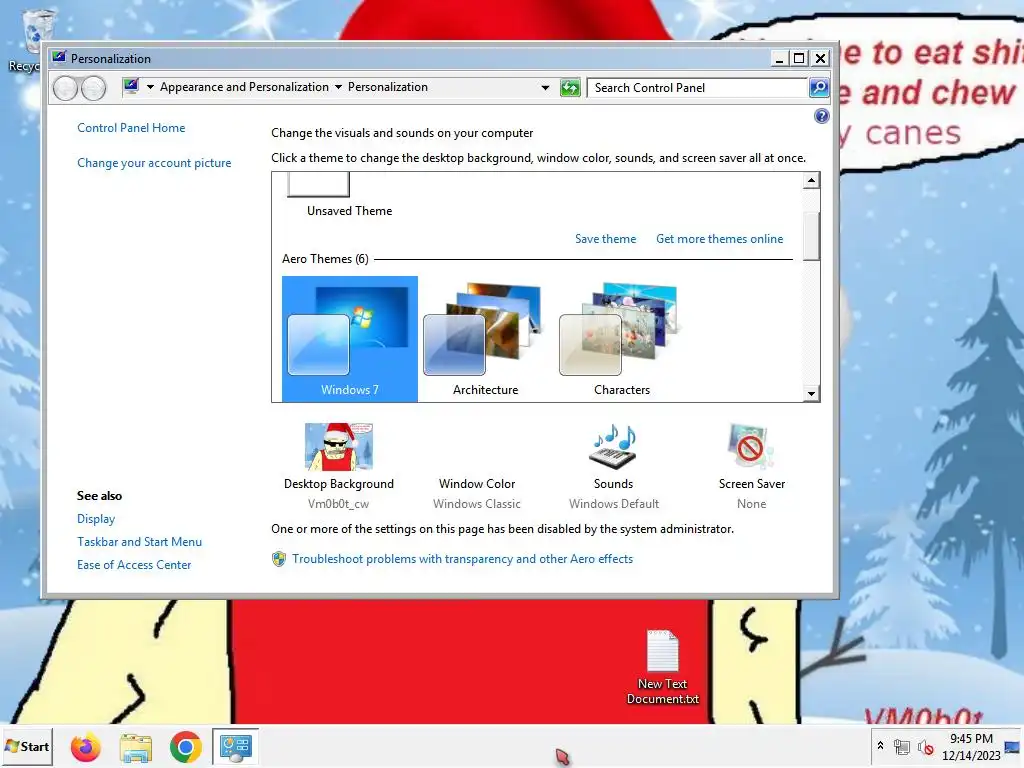
Task: Expand the address bar history dropdown
Action: coord(545,88)
